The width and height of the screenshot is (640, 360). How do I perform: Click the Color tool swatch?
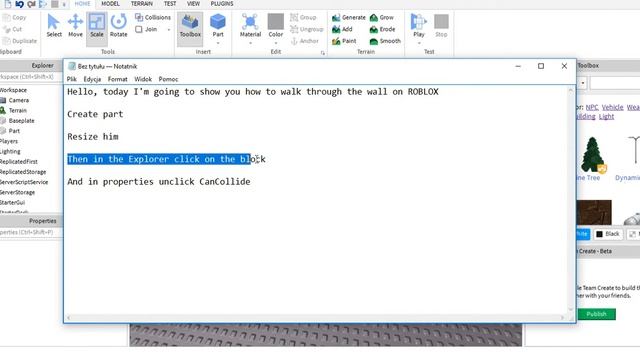(x=276, y=21)
